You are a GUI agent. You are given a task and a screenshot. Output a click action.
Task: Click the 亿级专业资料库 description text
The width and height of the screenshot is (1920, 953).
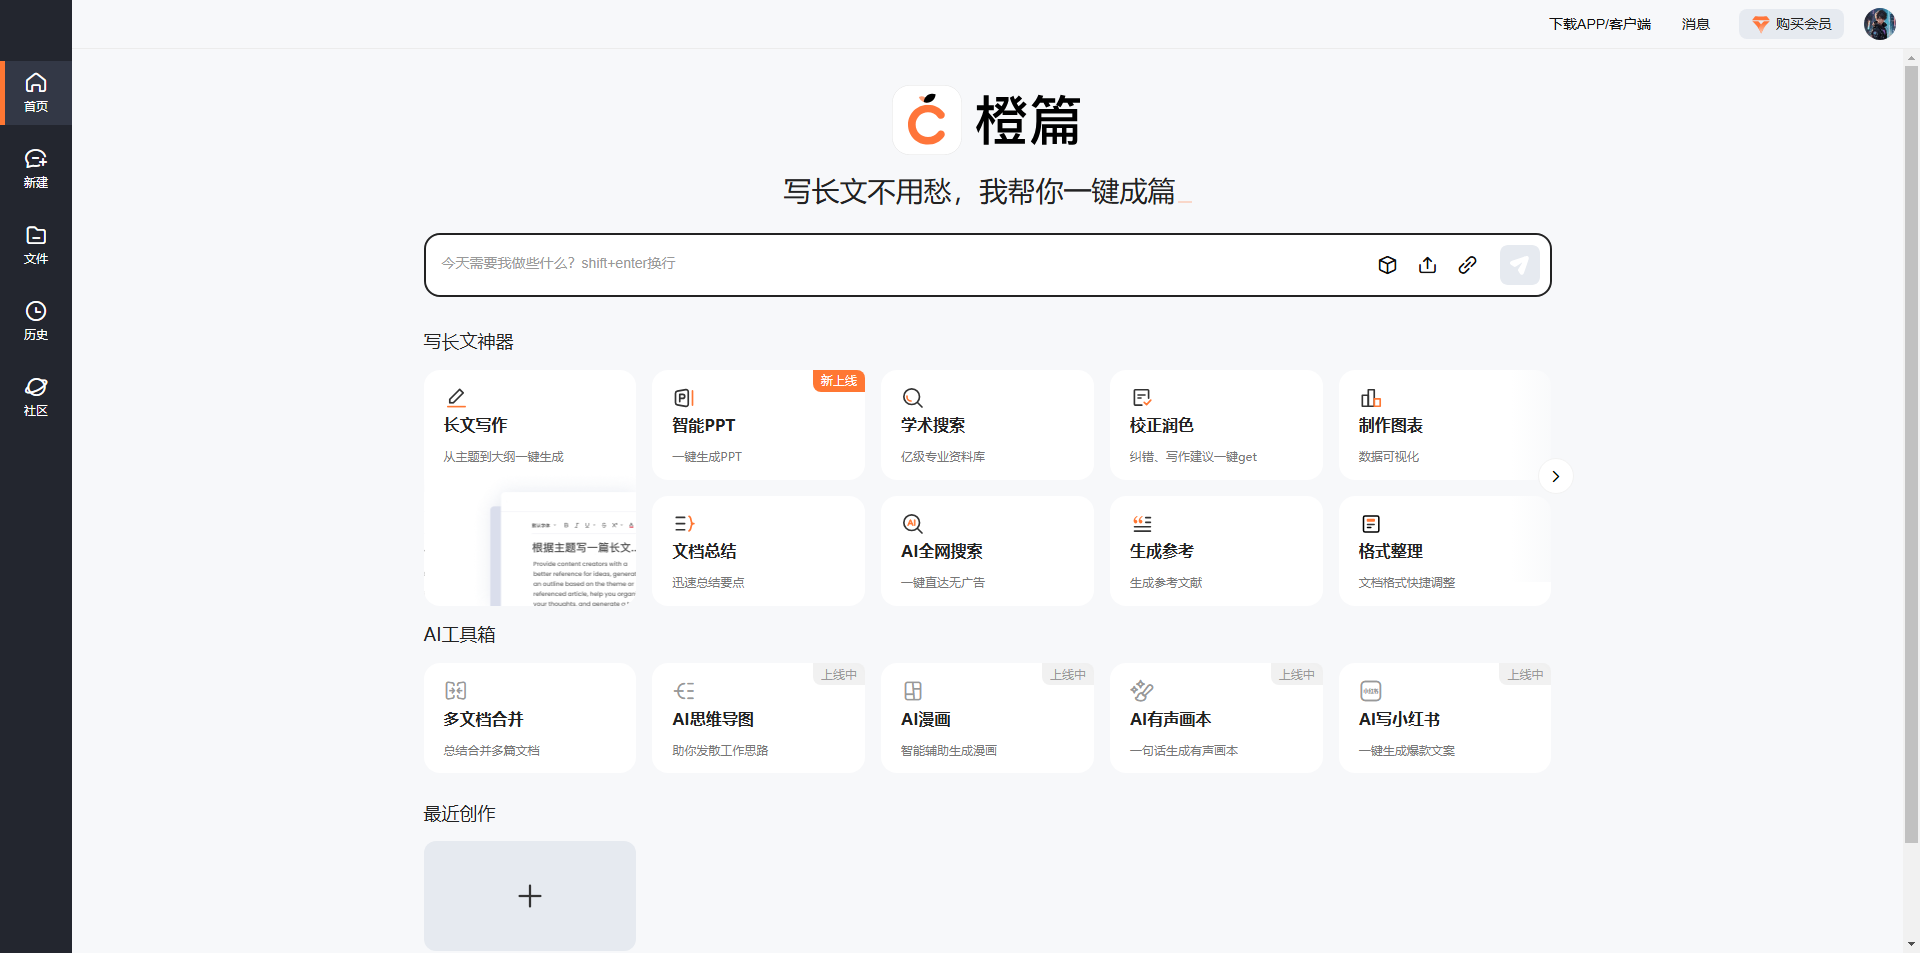pyautogui.click(x=942, y=457)
